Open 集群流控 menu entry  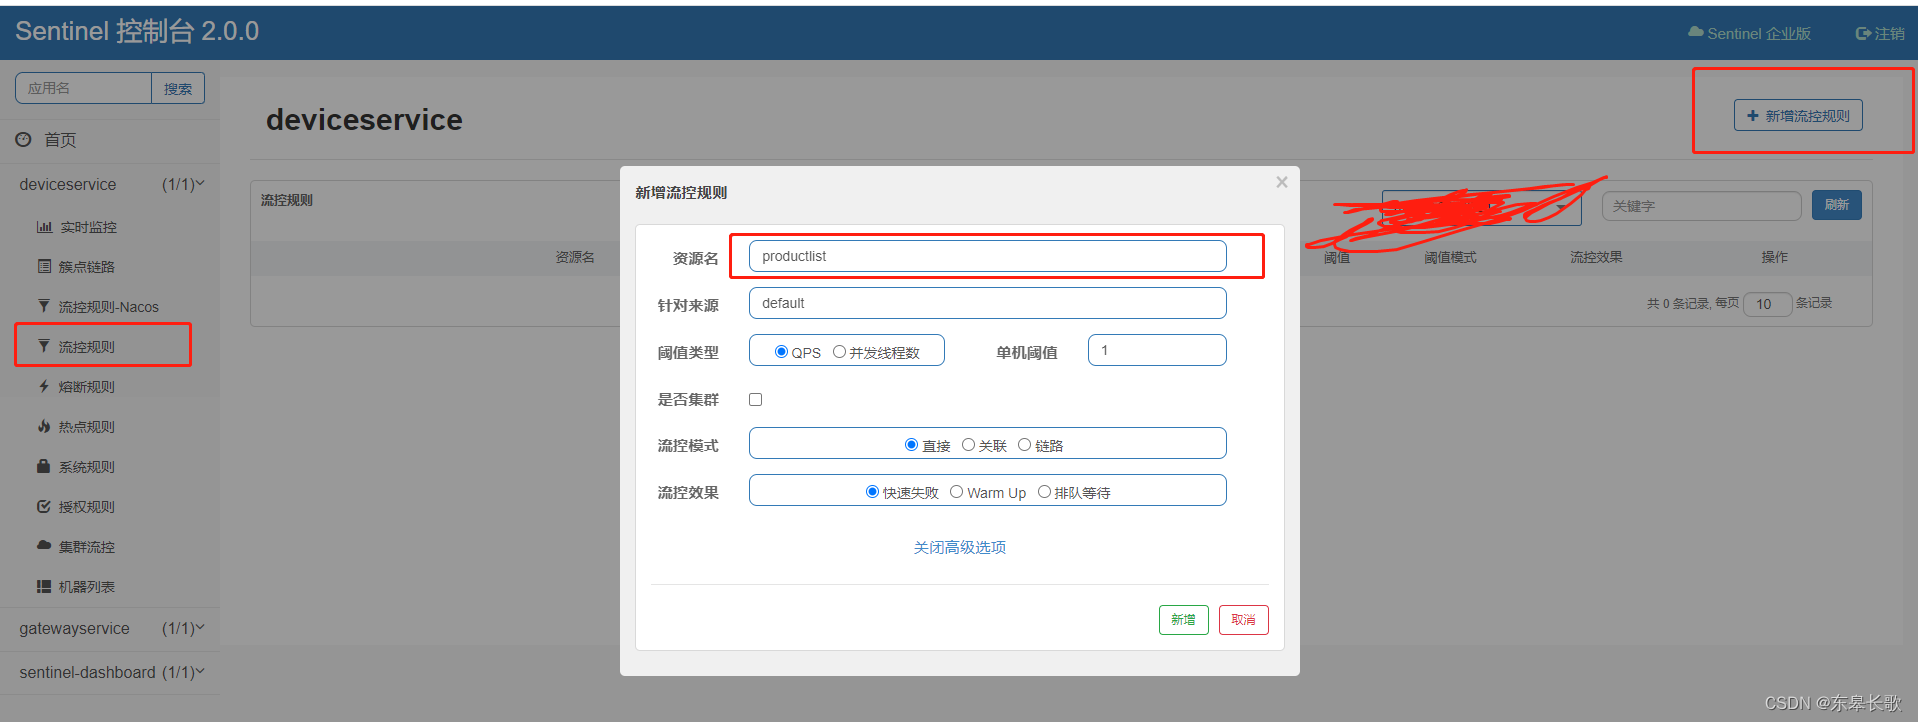87,547
